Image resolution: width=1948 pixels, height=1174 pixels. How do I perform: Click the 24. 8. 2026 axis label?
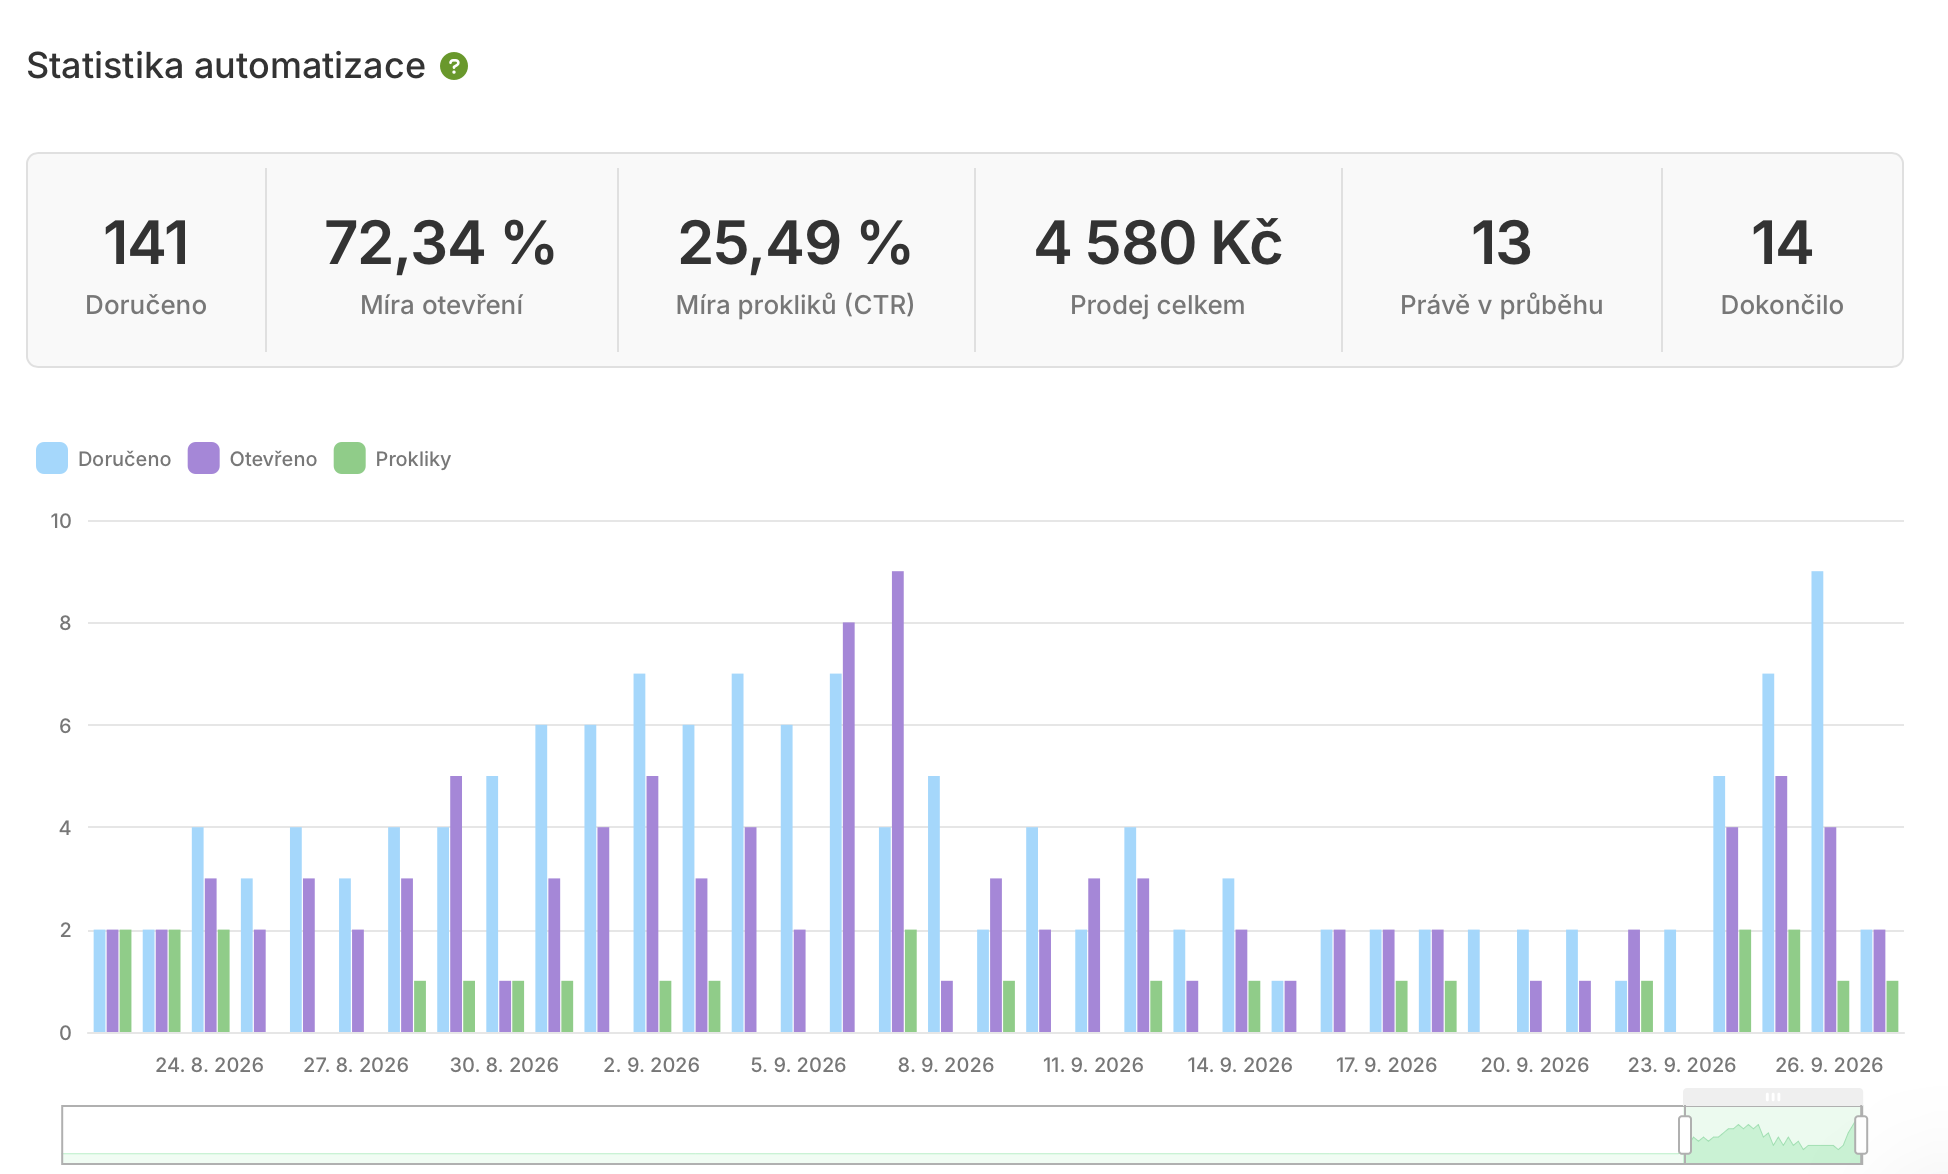coord(209,1065)
